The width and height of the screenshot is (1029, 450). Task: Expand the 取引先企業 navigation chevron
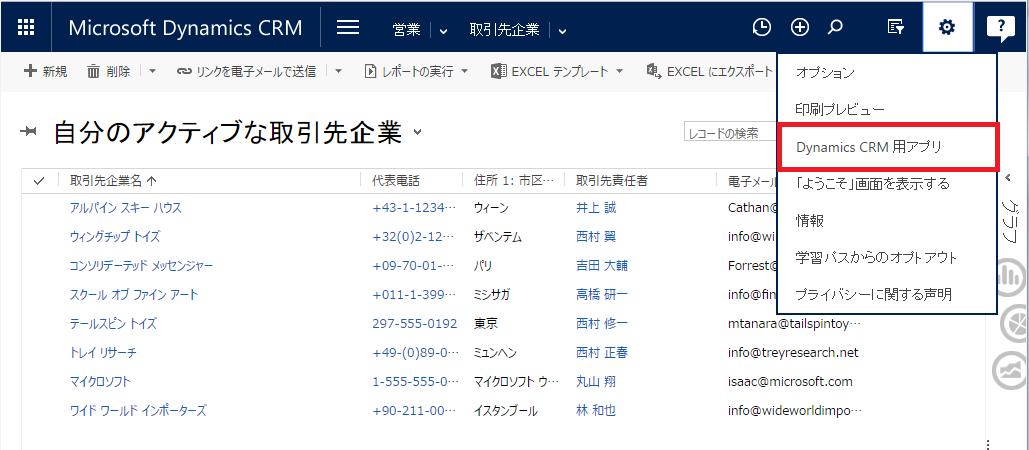(x=562, y=30)
